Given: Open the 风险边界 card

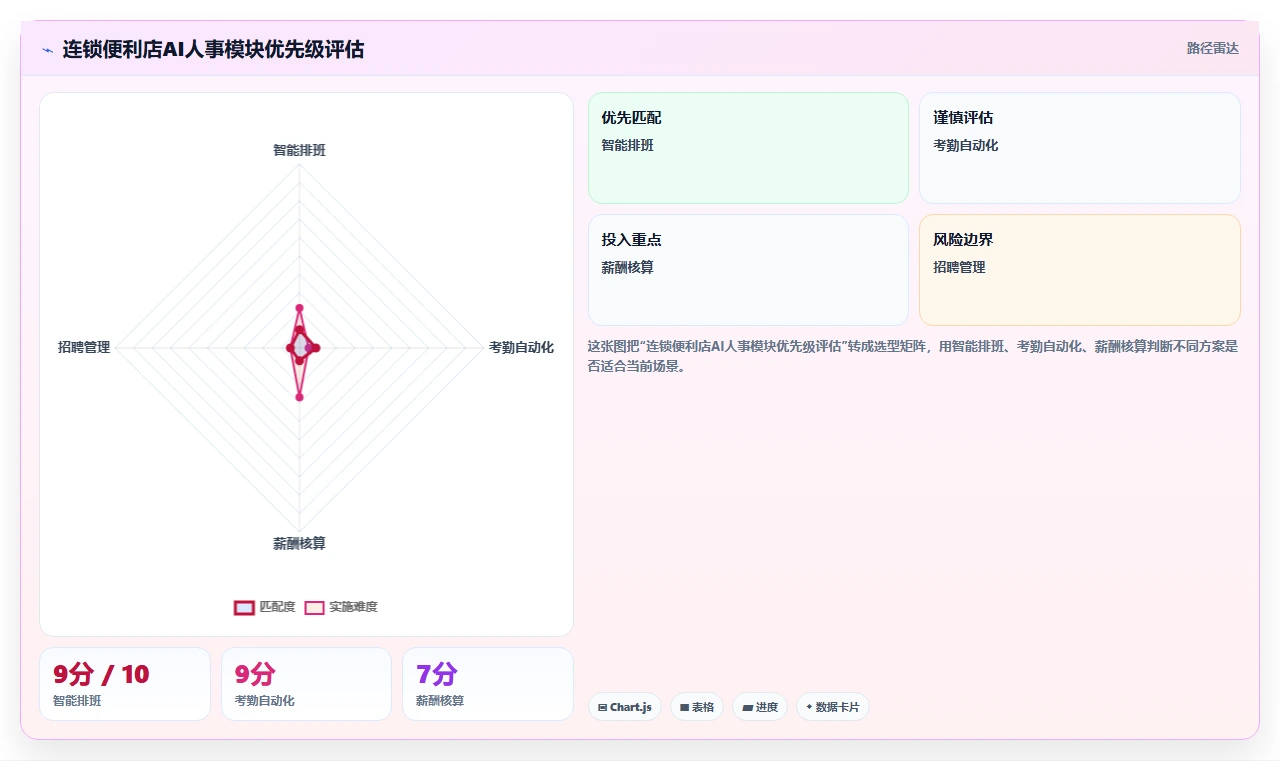Looking at the screenshot, I should 1080,270.
